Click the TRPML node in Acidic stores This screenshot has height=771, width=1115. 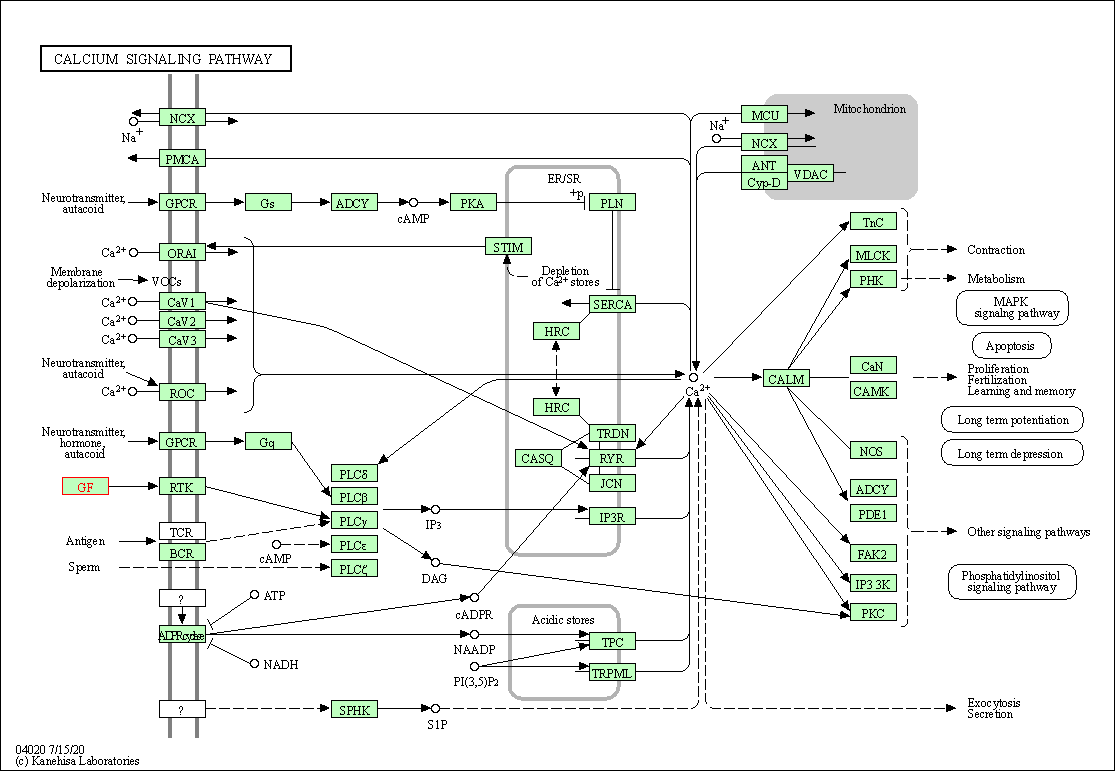(x=612, y=671)
